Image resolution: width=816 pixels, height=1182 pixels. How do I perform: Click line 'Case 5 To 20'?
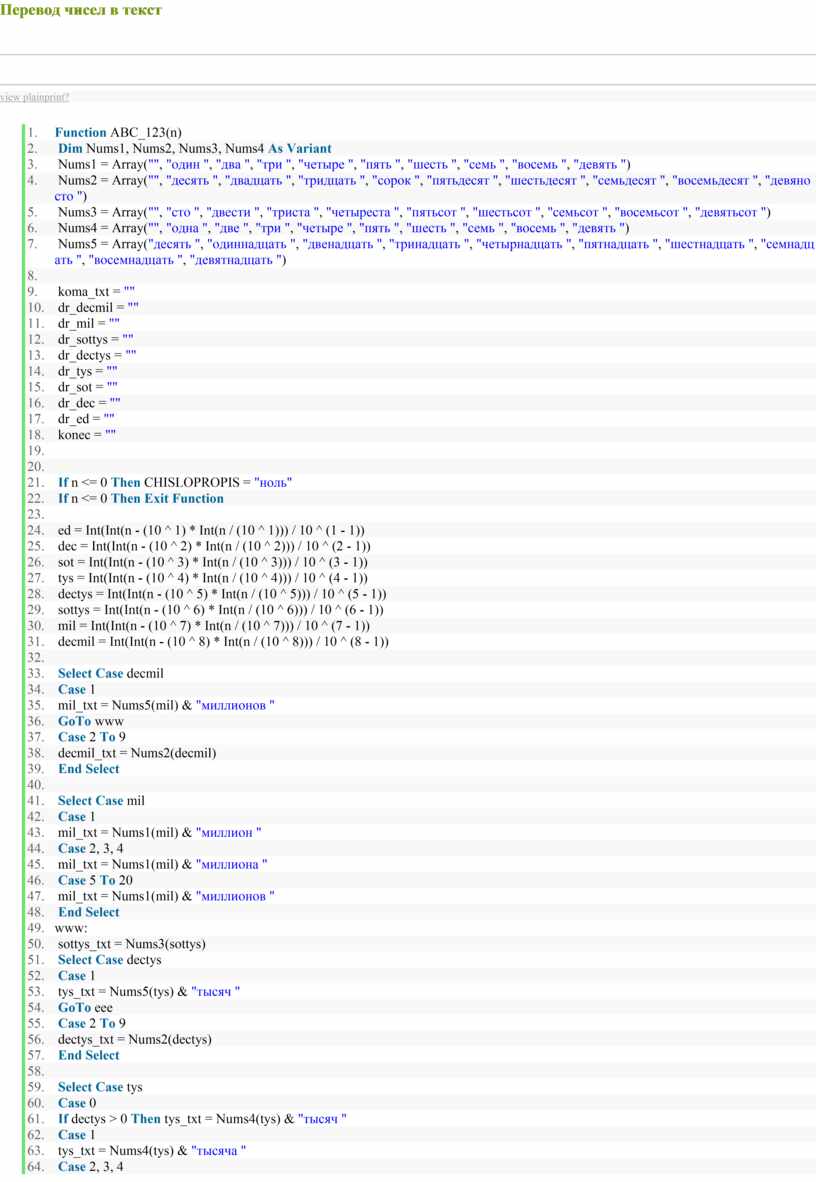95,880
